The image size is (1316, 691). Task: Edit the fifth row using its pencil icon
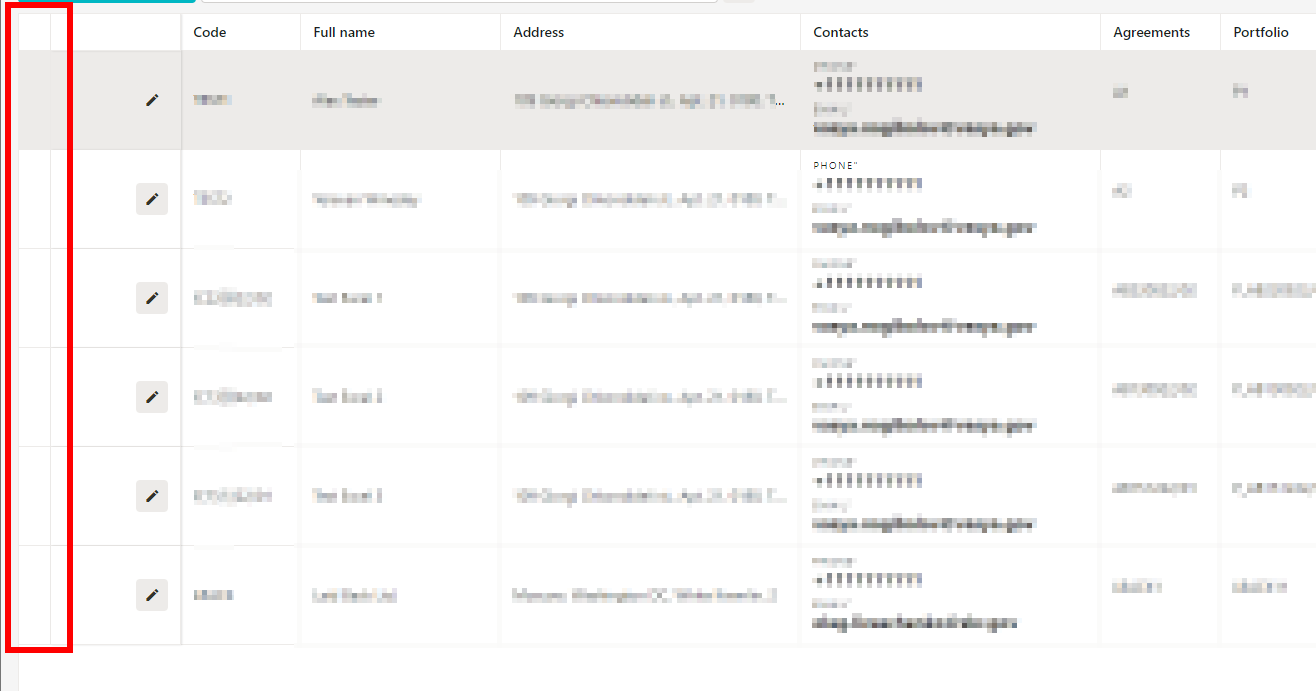click(x=152, y=496)
